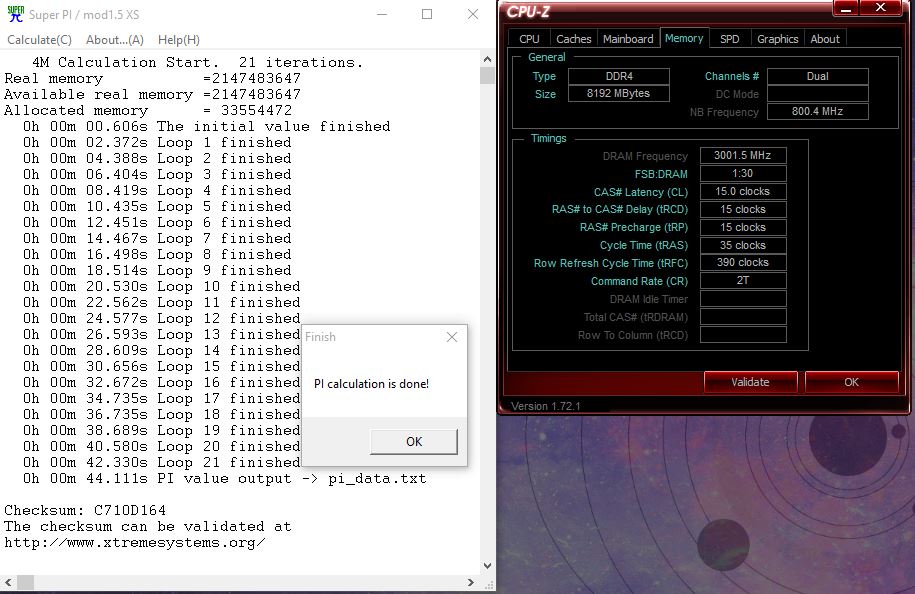Click the RAS# to CAS# Delay (tRCD) value
915x594 pixels.
point(743,209)
